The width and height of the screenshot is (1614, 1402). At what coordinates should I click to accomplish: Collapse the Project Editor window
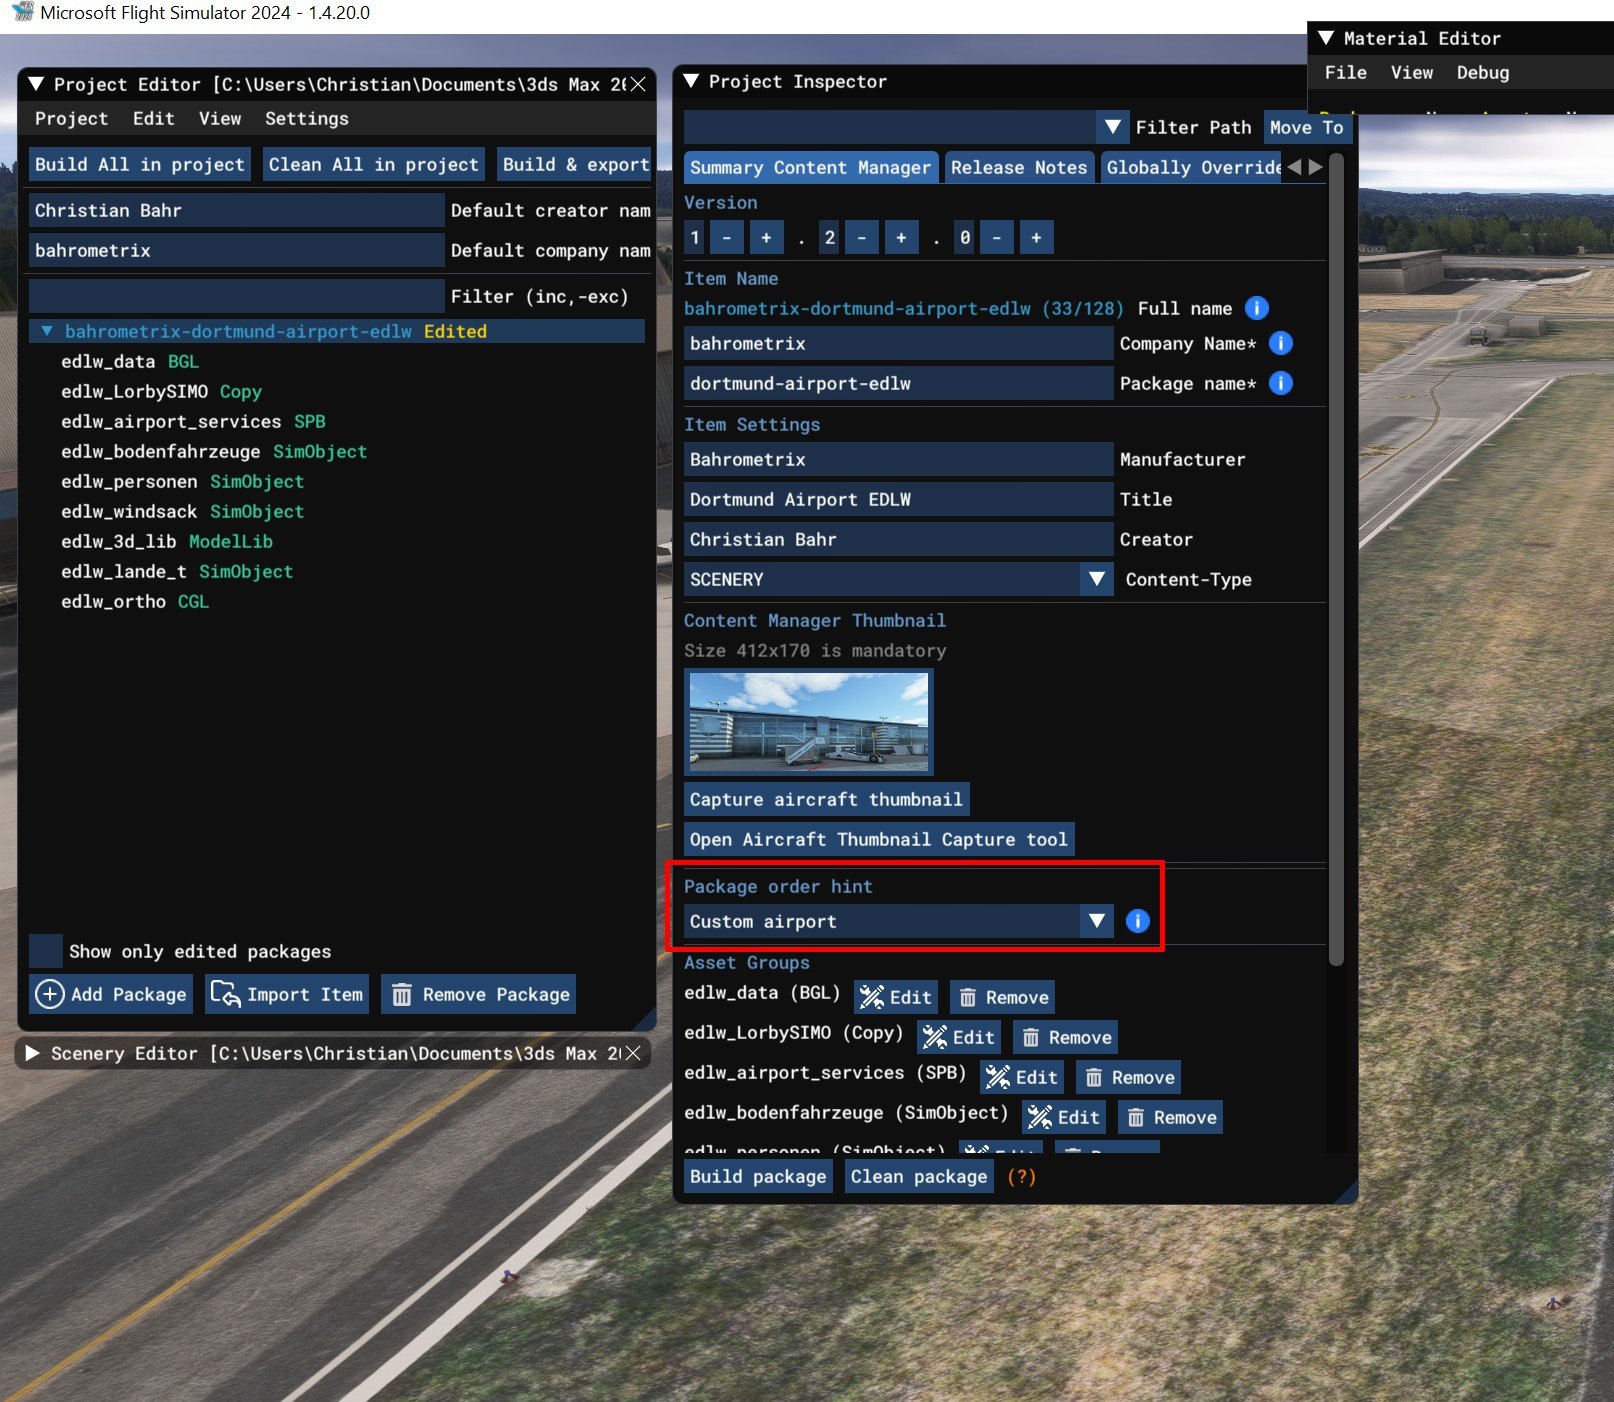coord(36,84)
